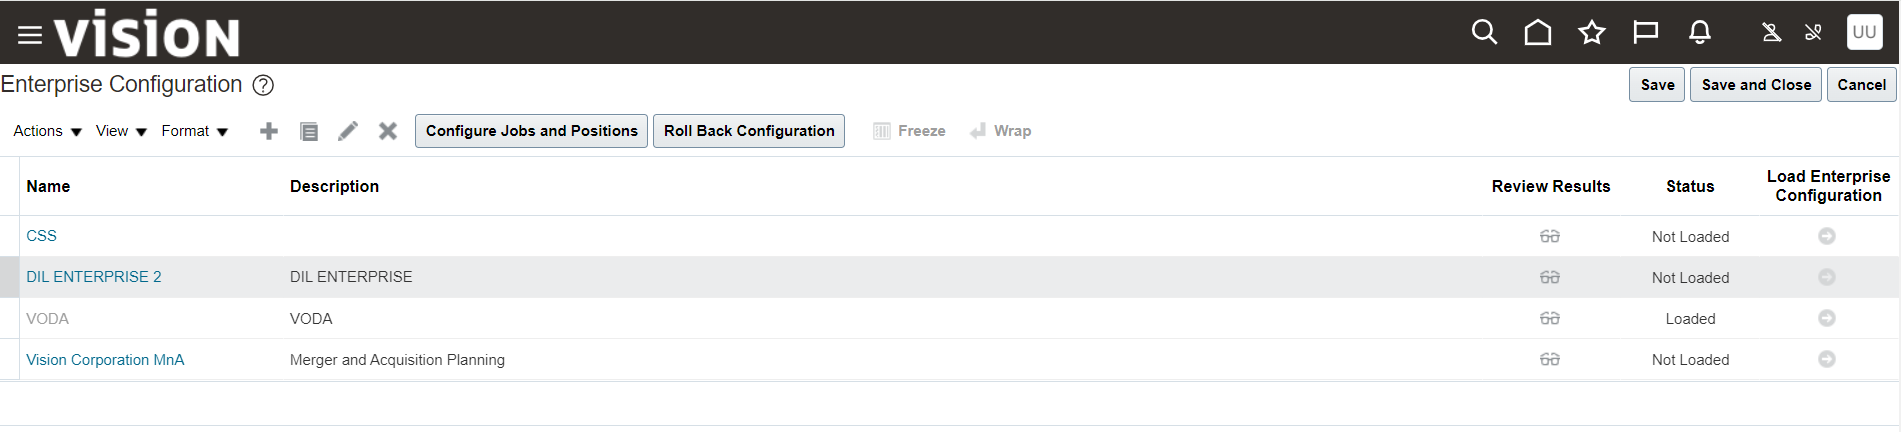
Task: Open the help icon beside Enterprise Configuration
Action: [x=263, y=85]
